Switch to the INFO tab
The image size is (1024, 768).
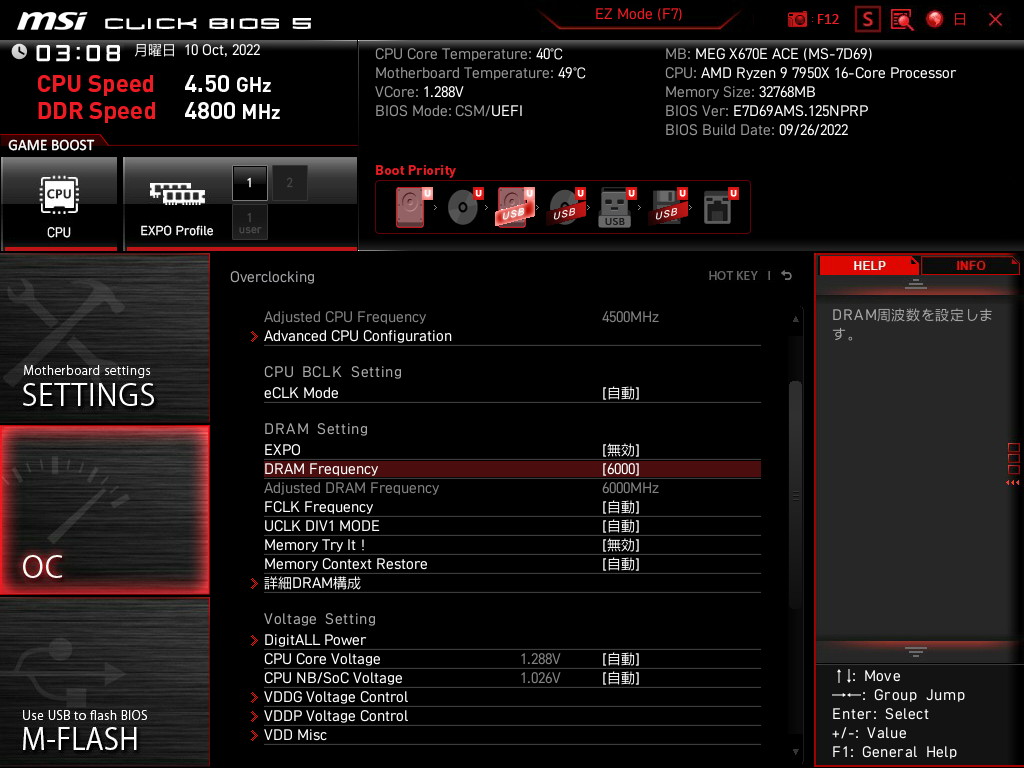tap(970, 265)
